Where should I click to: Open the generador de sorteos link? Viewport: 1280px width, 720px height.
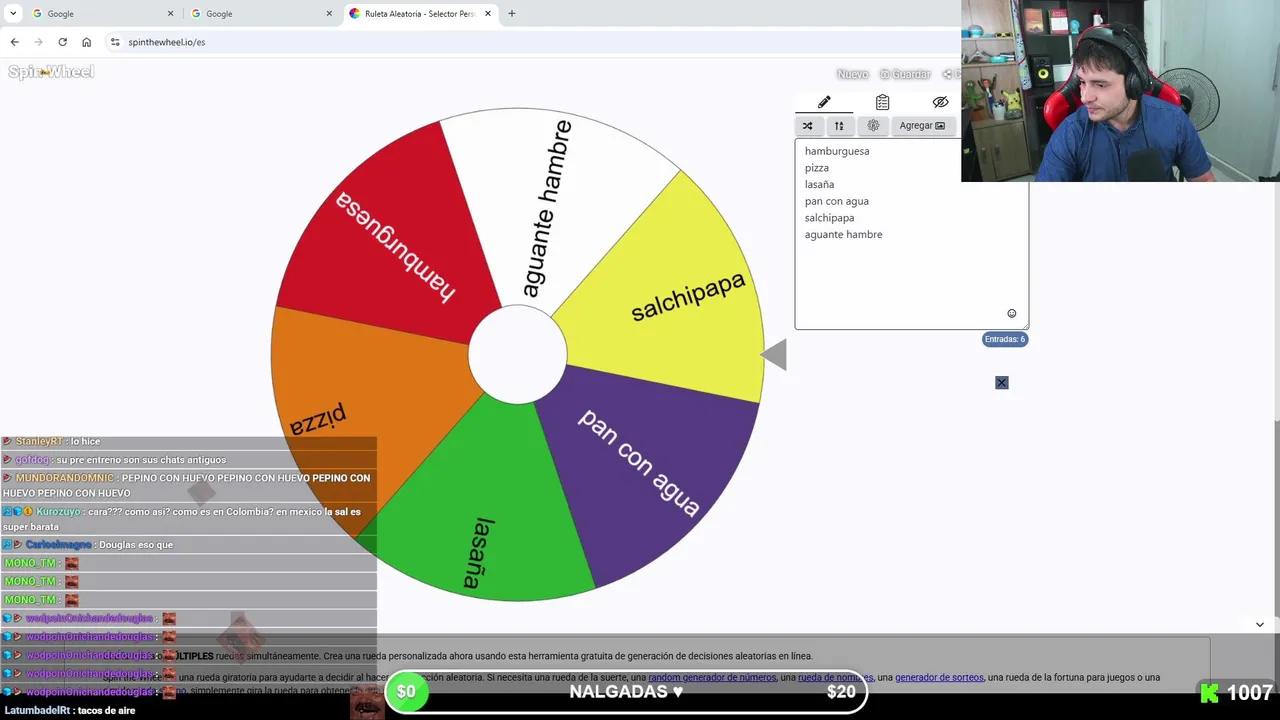pyautogui.click(x=939, y=678)
